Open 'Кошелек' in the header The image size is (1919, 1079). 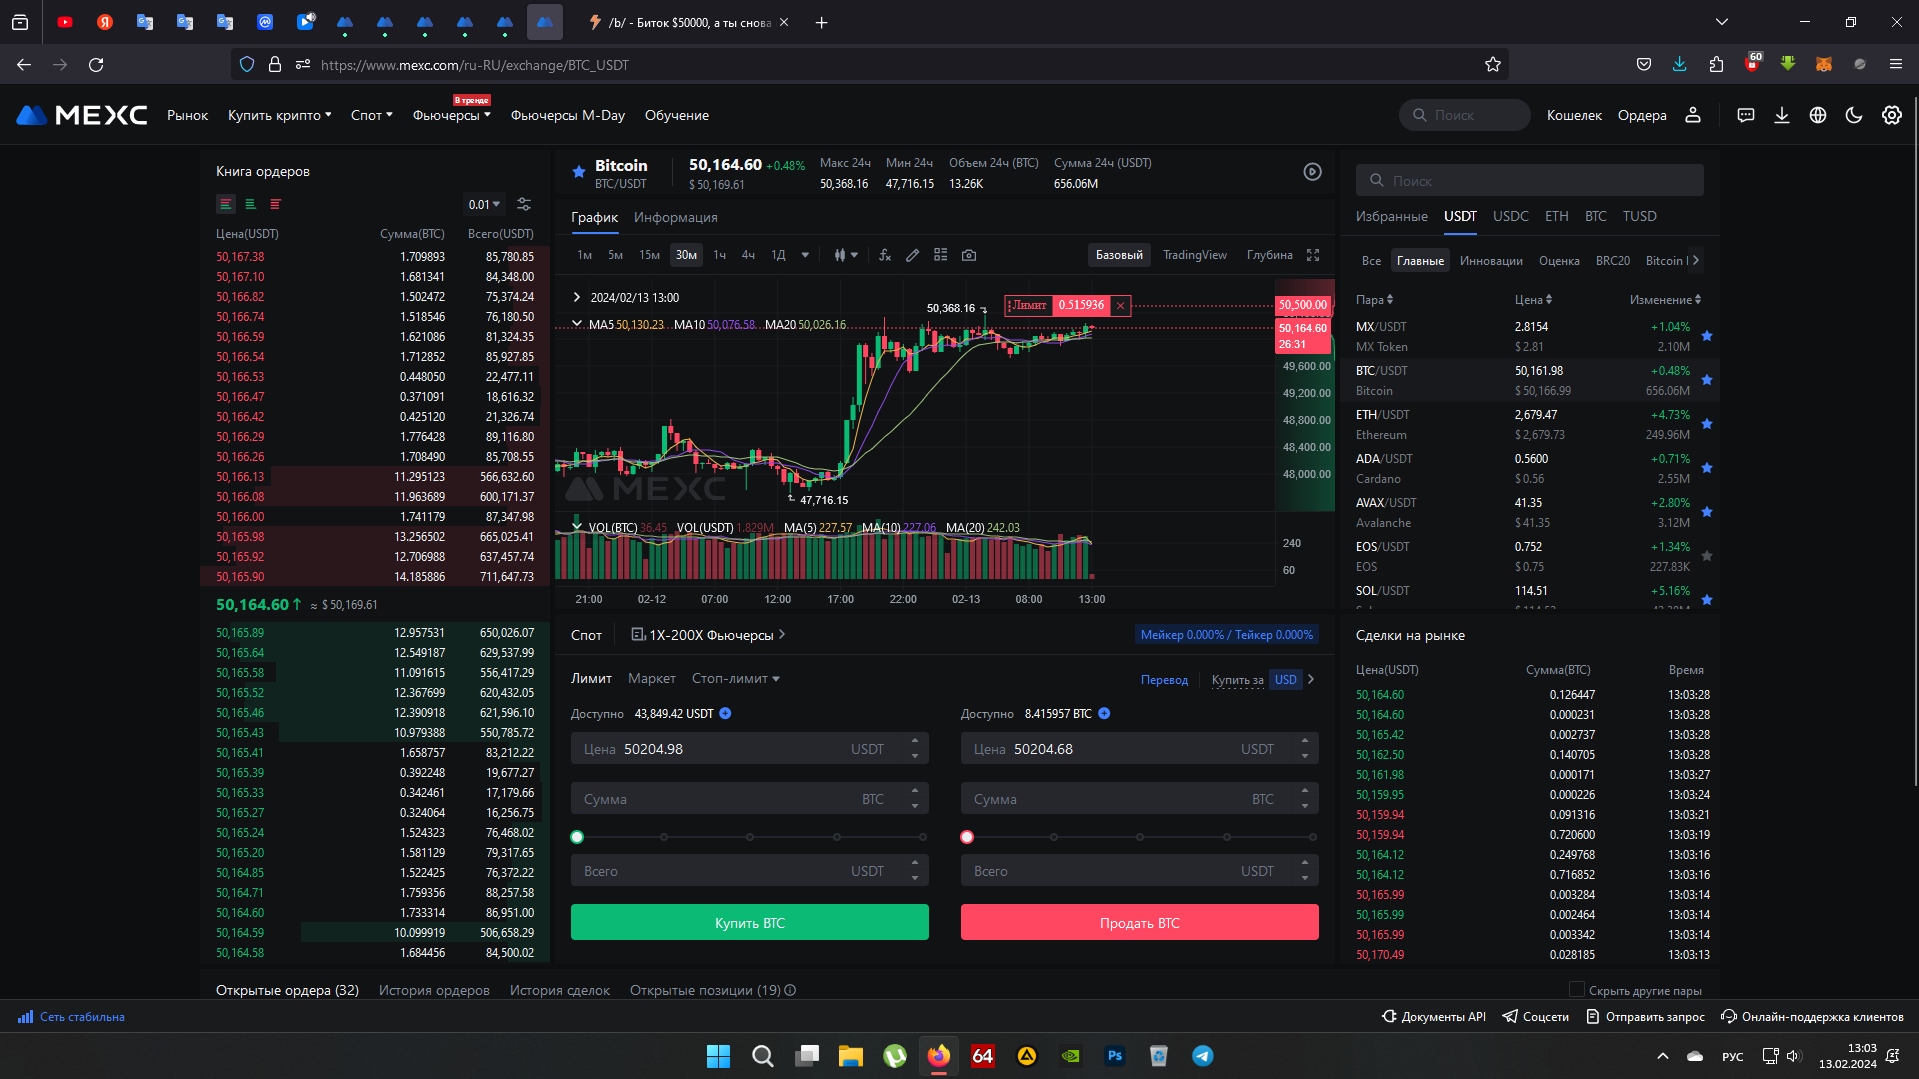(1574, 115)
